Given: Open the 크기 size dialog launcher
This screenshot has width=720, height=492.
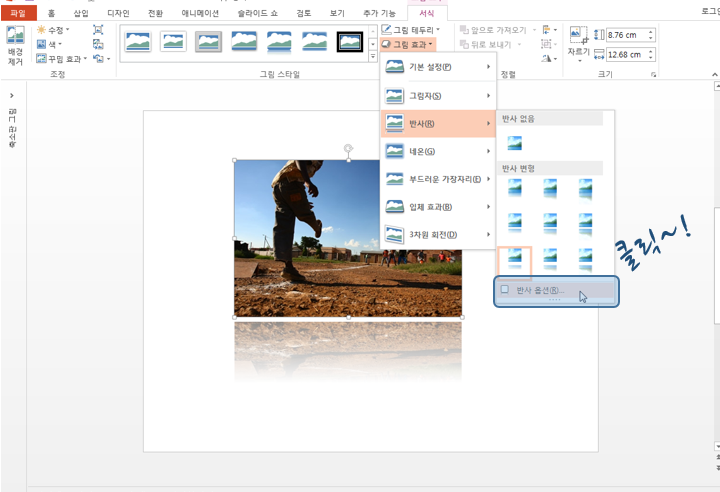Looking at the screenshot, I should [x=653, y=74].
